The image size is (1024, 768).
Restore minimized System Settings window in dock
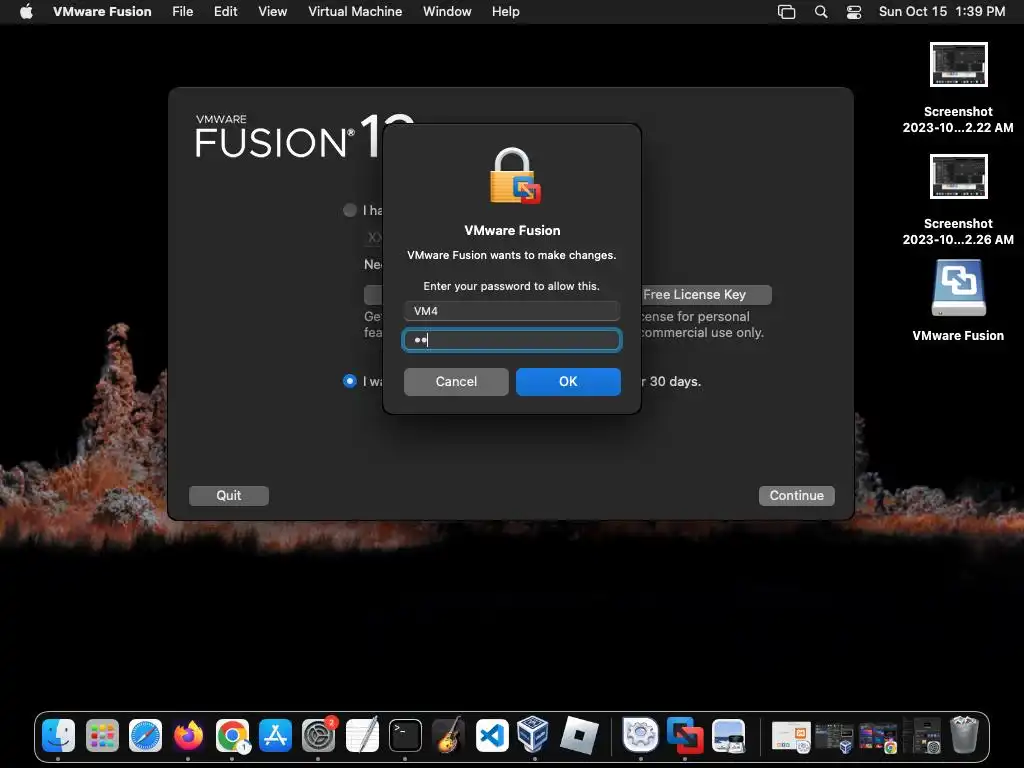click(x=921, y=737)
